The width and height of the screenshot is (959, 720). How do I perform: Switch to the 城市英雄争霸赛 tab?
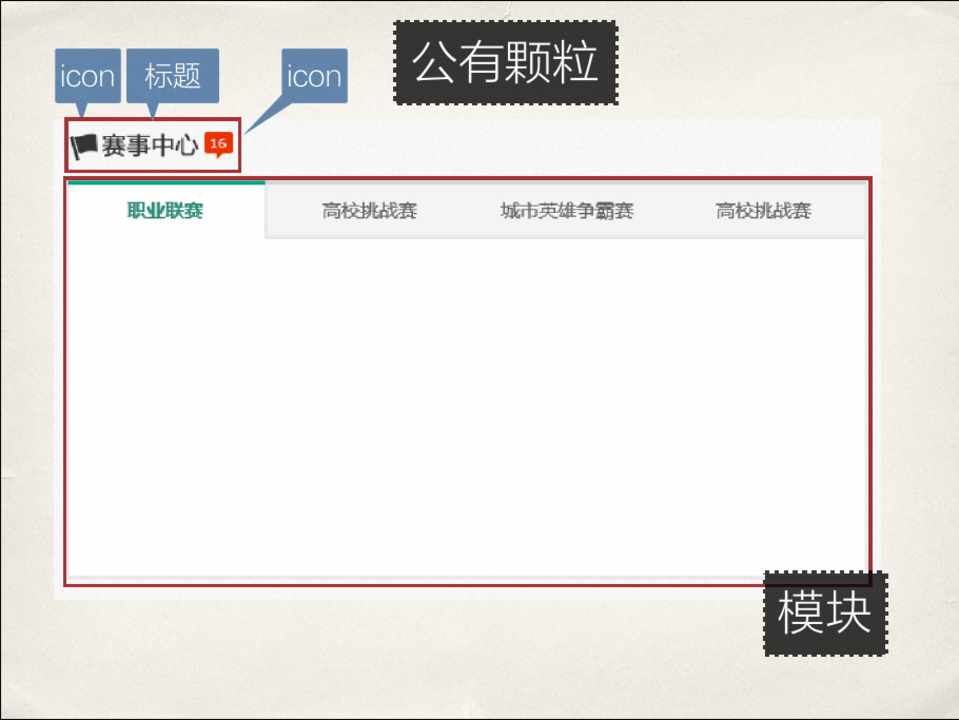[567, 211]
